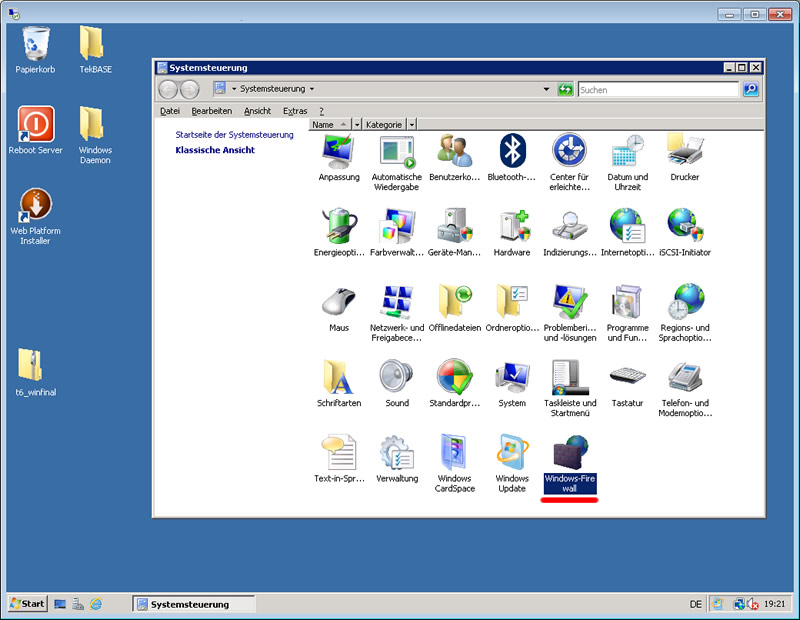Screen dimensions: 800x620
Task: Open the Bluetooth devices icon
Action: (512, 158)
